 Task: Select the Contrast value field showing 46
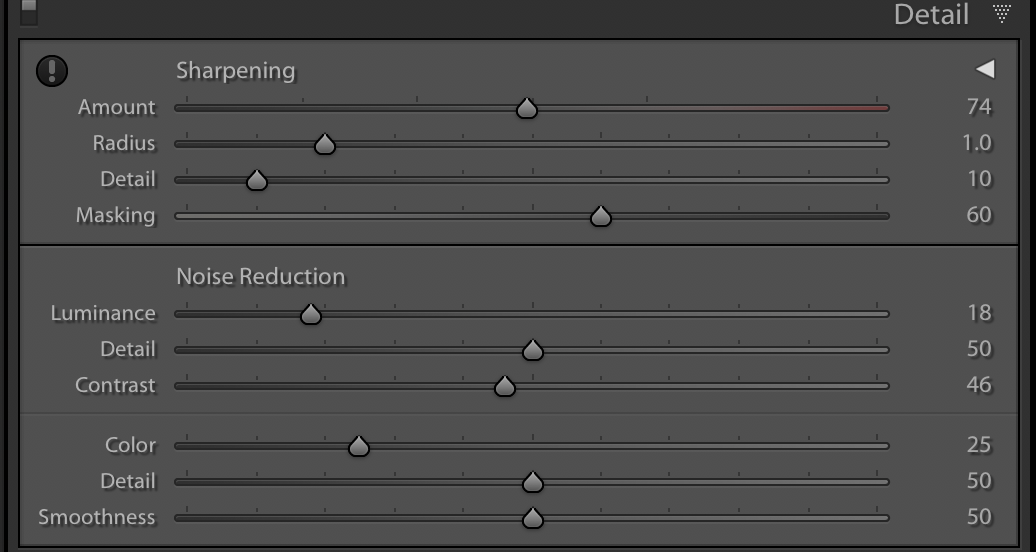pyautogui.click(x=979, y=385)
